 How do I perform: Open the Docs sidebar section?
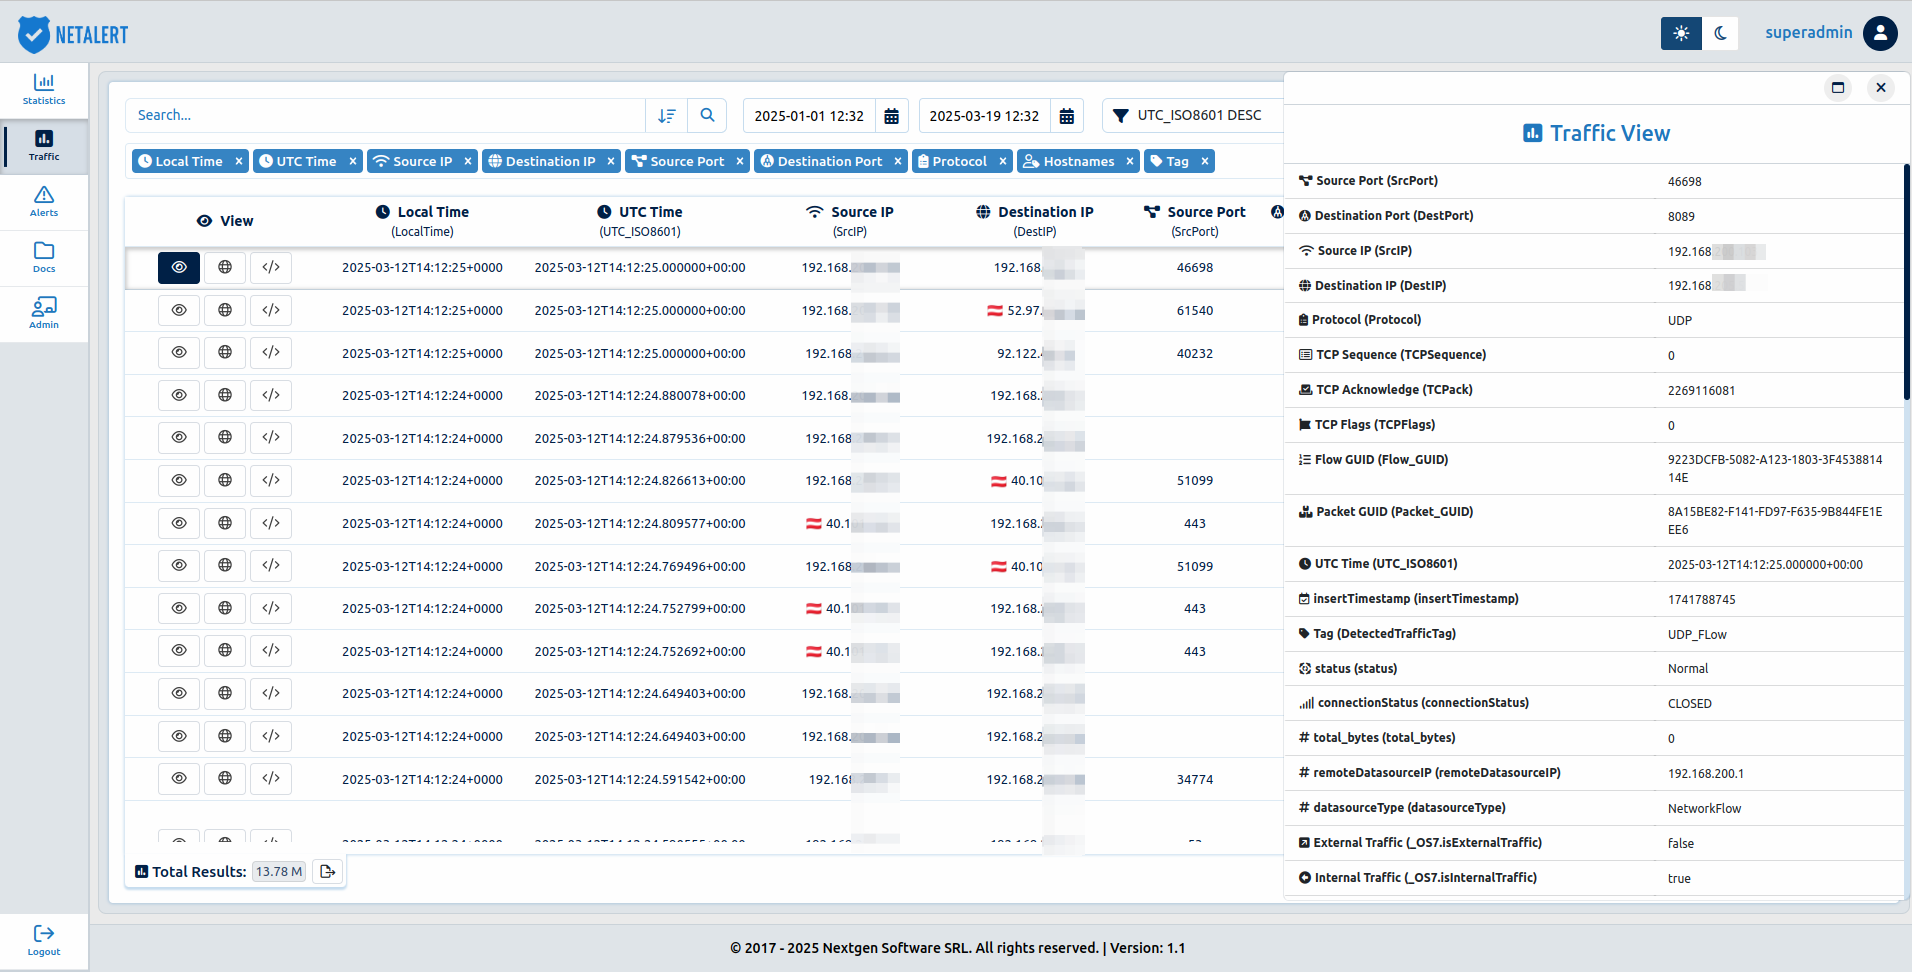[x=44, y=258]
